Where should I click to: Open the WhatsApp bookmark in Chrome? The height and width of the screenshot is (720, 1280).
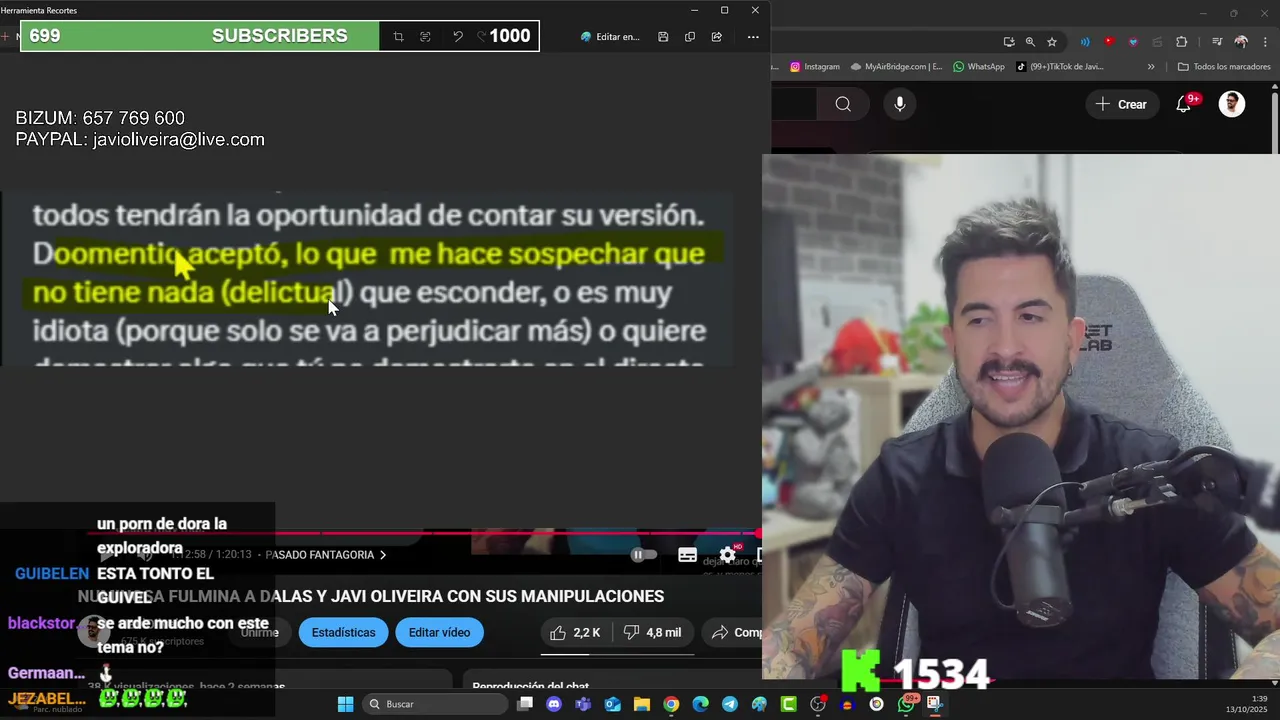click(979, 67)
